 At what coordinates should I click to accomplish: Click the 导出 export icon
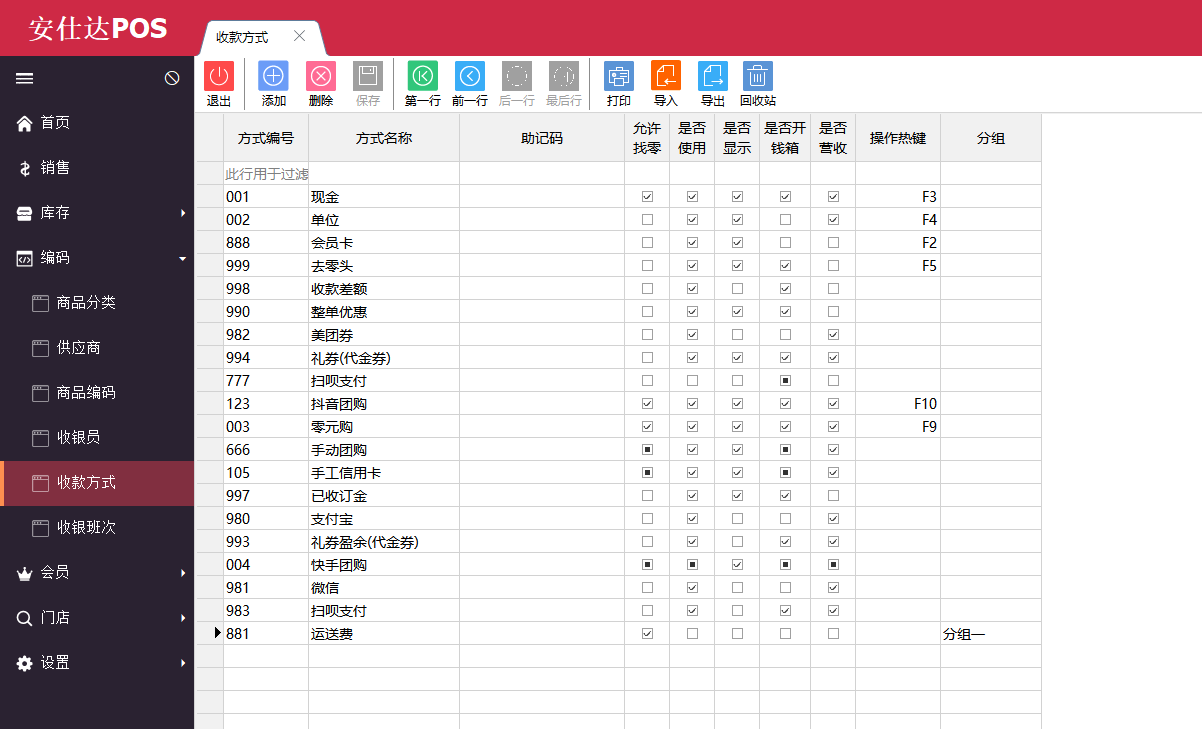[x=713, y=76]
